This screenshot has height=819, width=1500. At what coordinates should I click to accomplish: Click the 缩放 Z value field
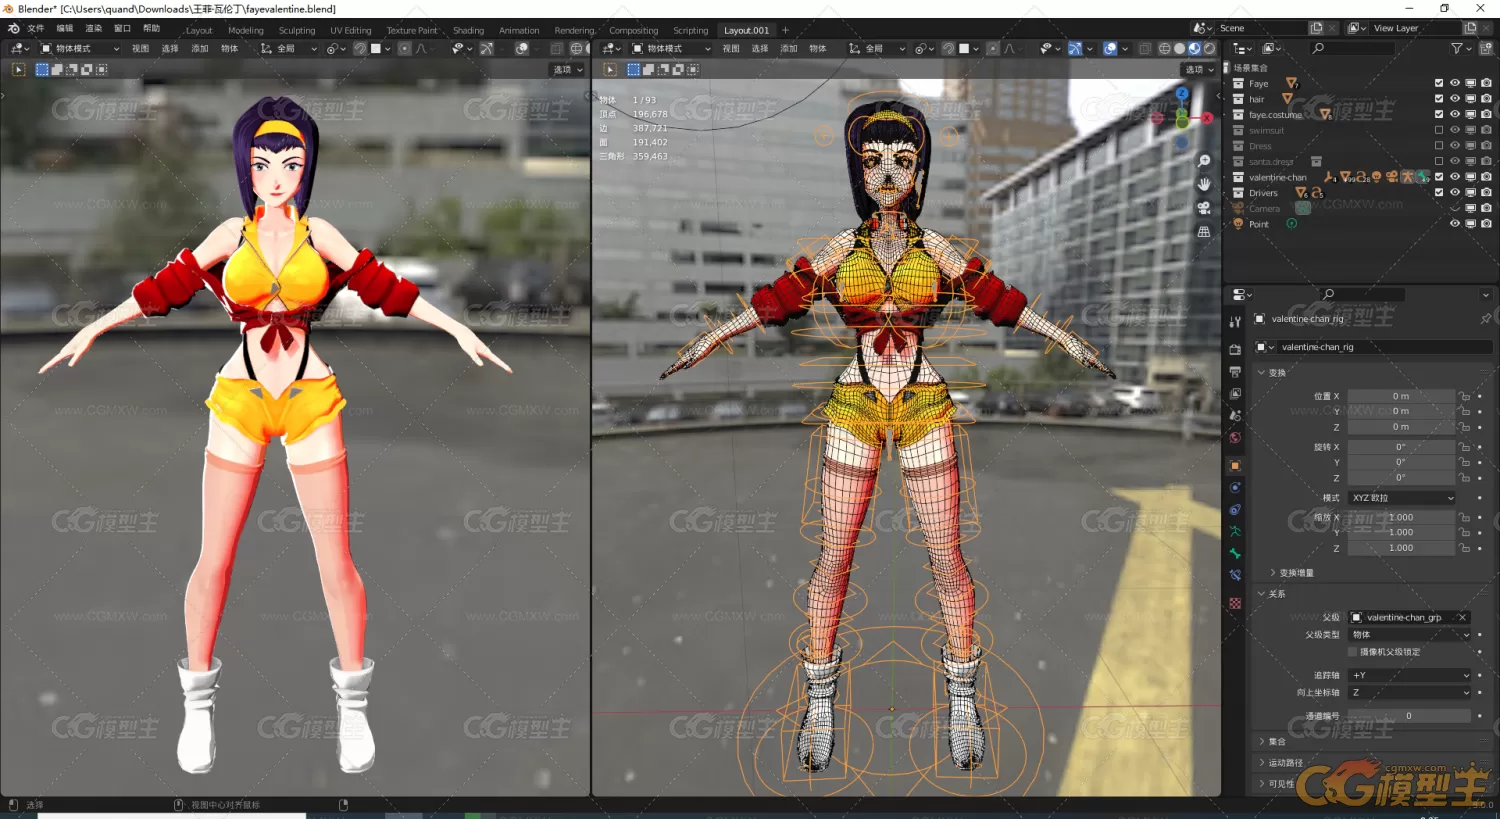click(1402, 548)
